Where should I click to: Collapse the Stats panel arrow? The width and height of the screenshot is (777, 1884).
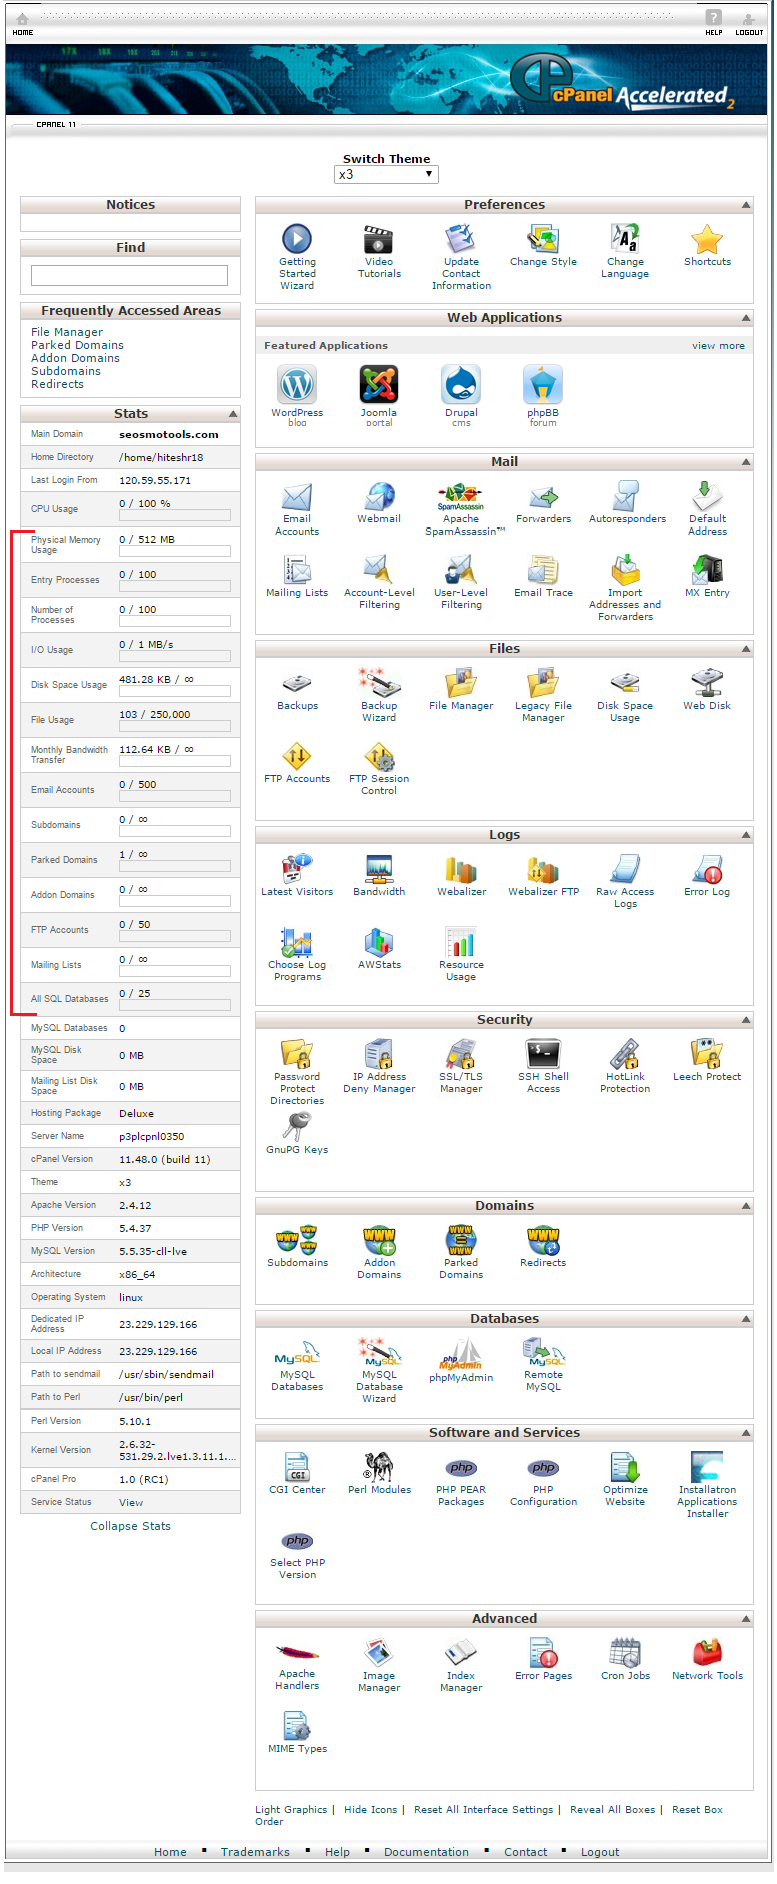click(233, 414)
